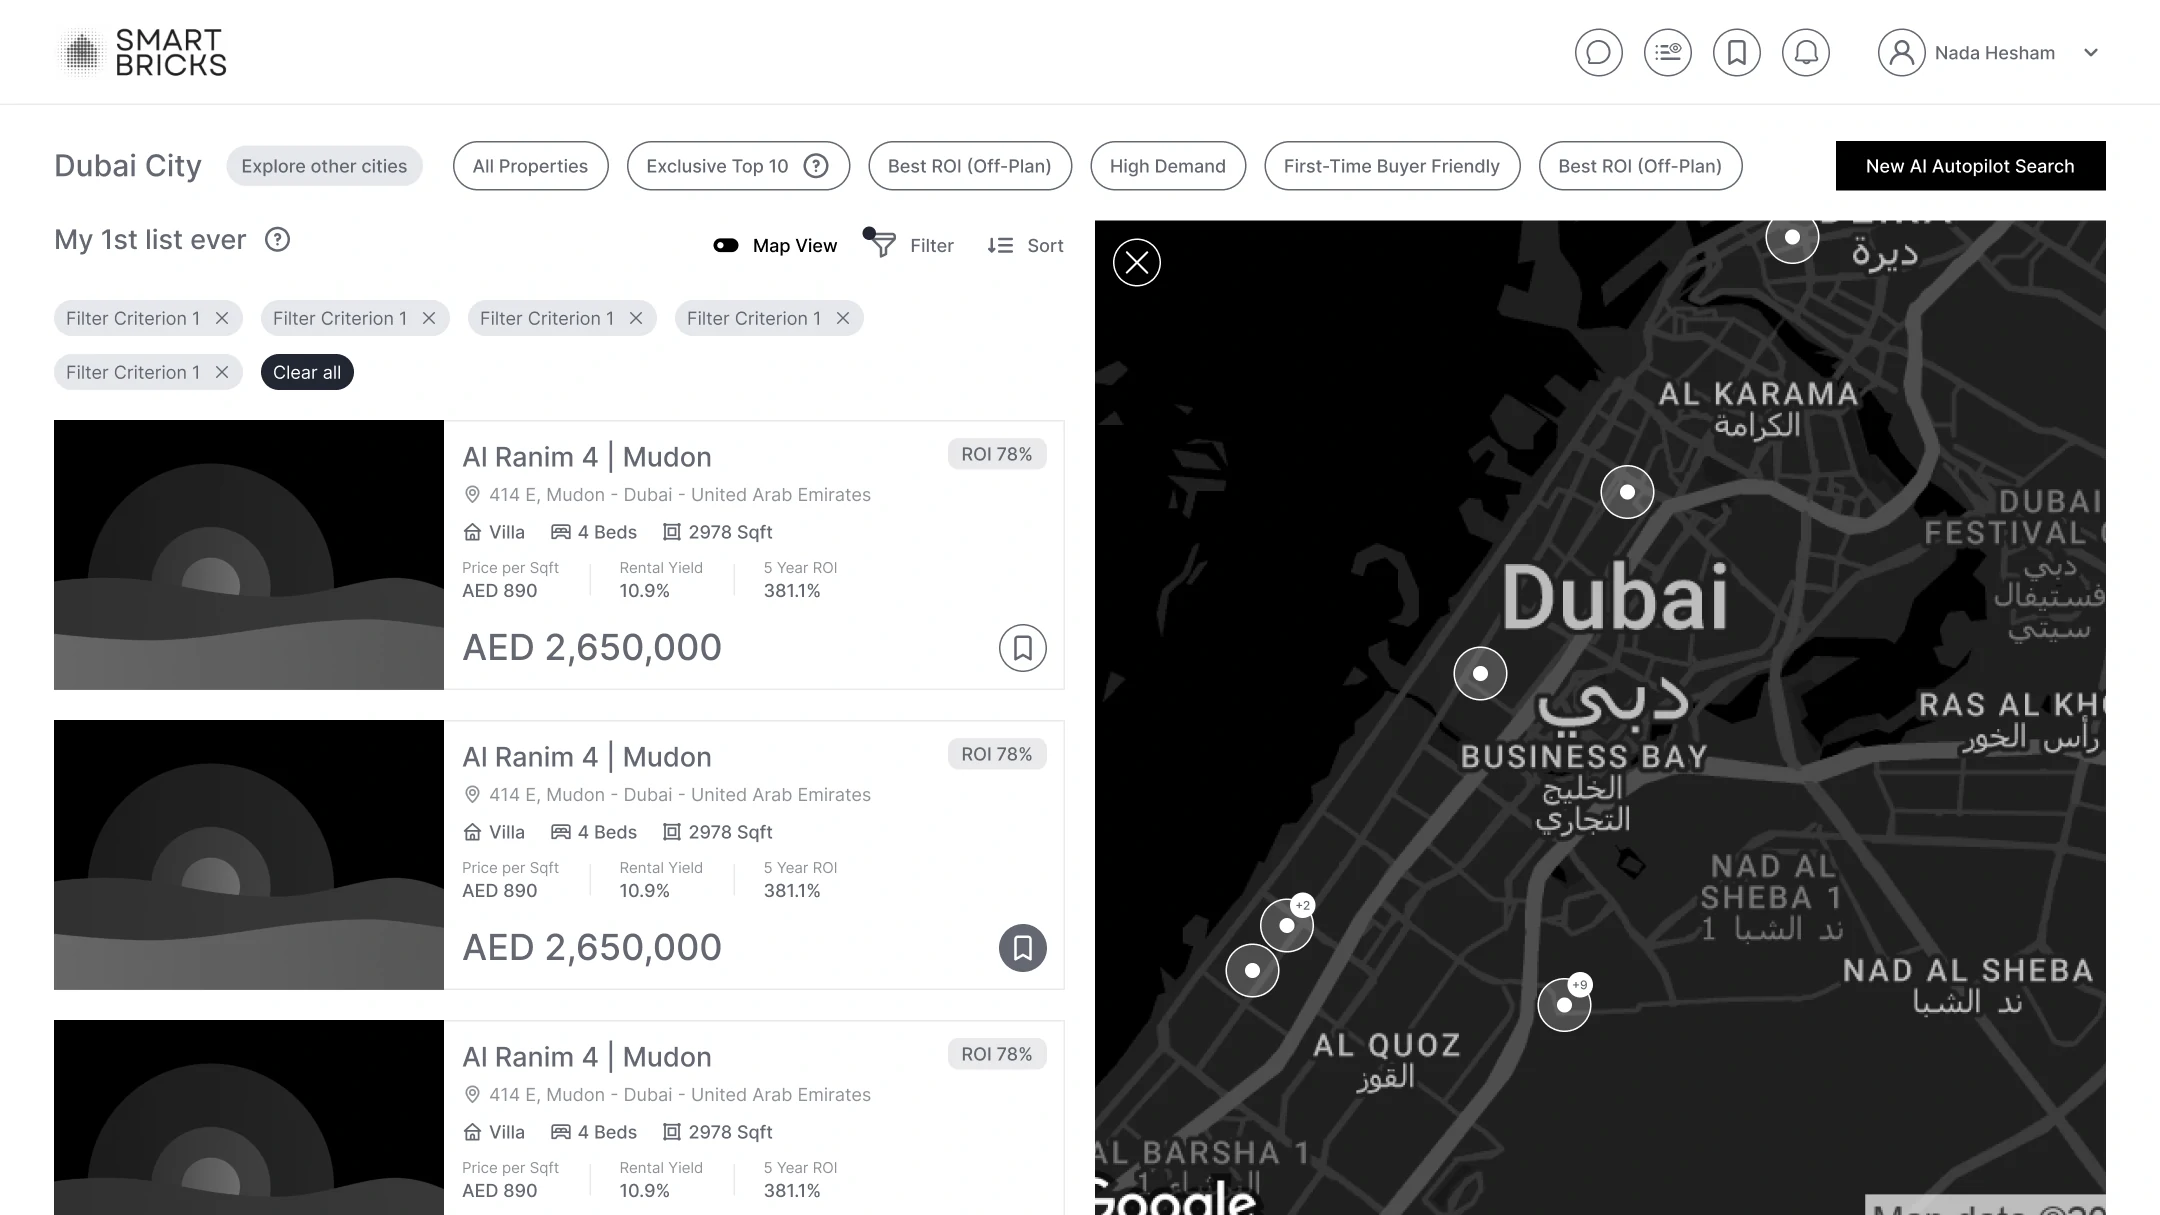Select the map pin cluster marked +9
2160x1215 pixels.
1564,1005
